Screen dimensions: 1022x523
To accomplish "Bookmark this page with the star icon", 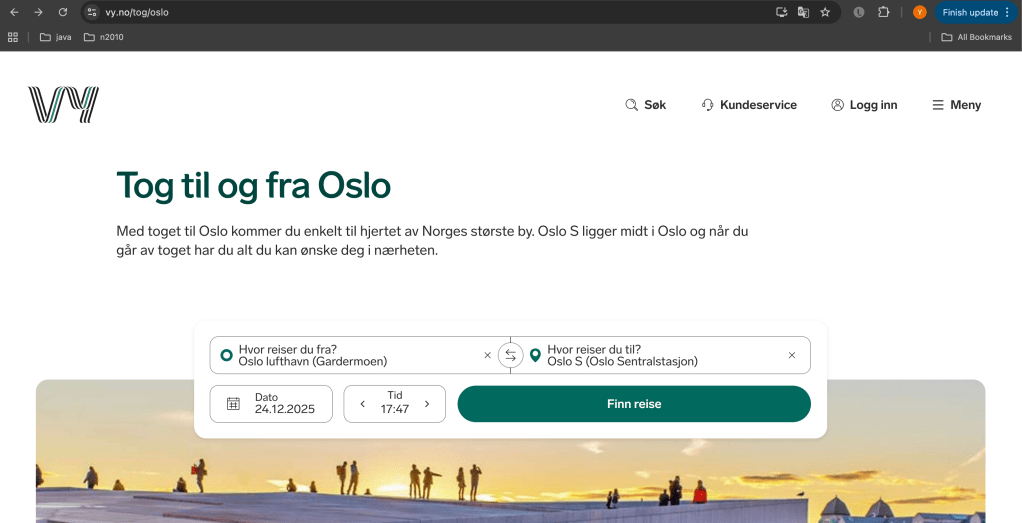I will click(825, 12).
